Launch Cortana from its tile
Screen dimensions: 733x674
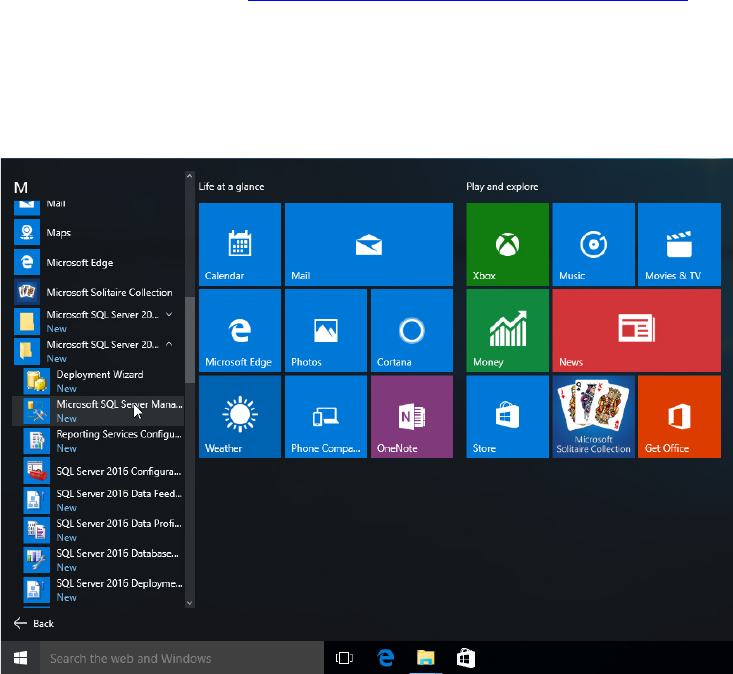[x=411, y=330]
